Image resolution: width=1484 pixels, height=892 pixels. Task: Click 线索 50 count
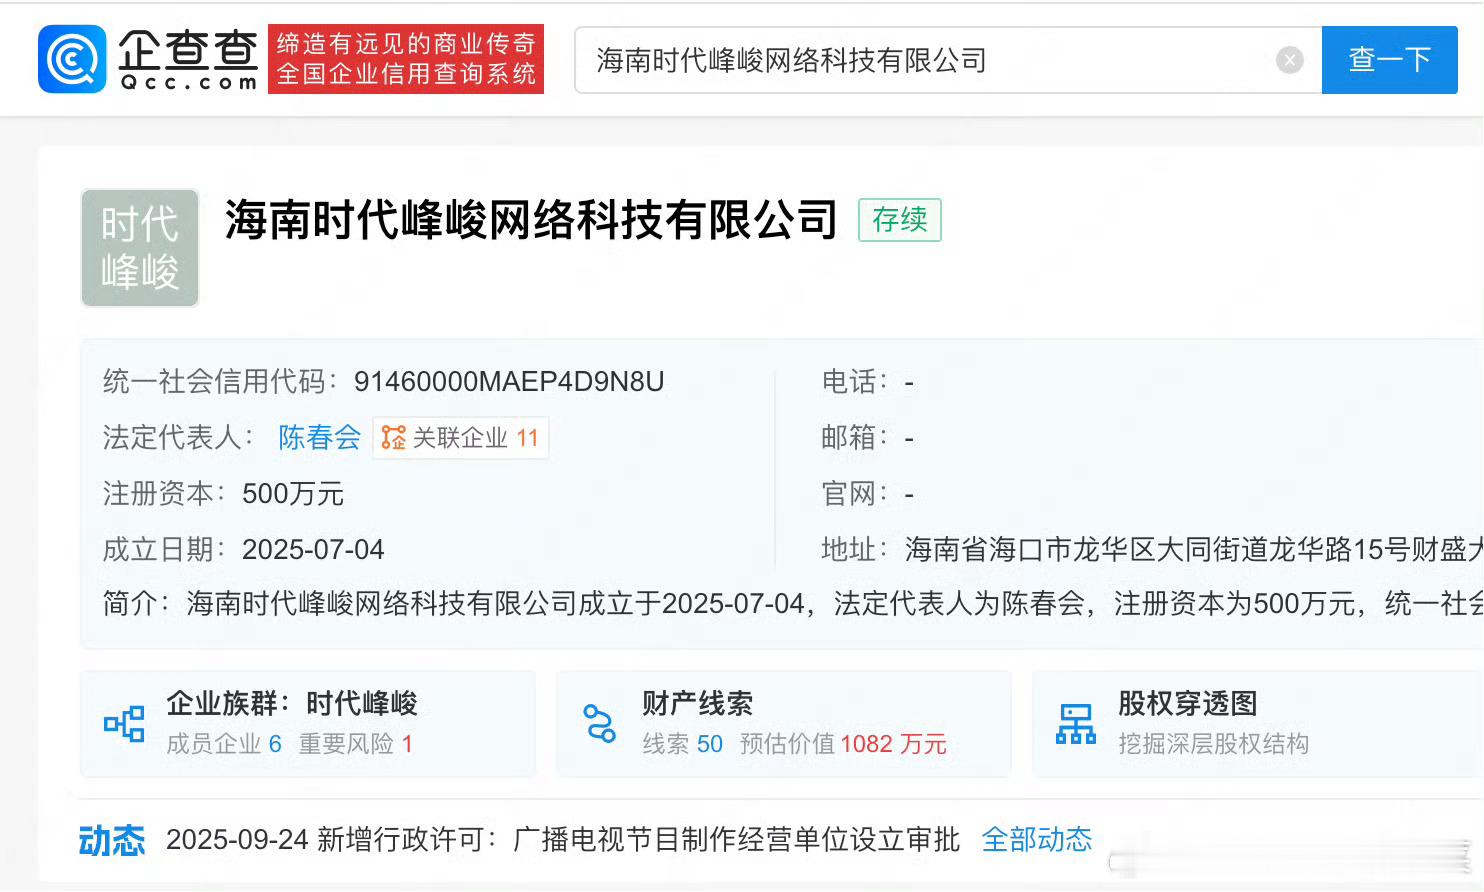[x=682, y=744]
